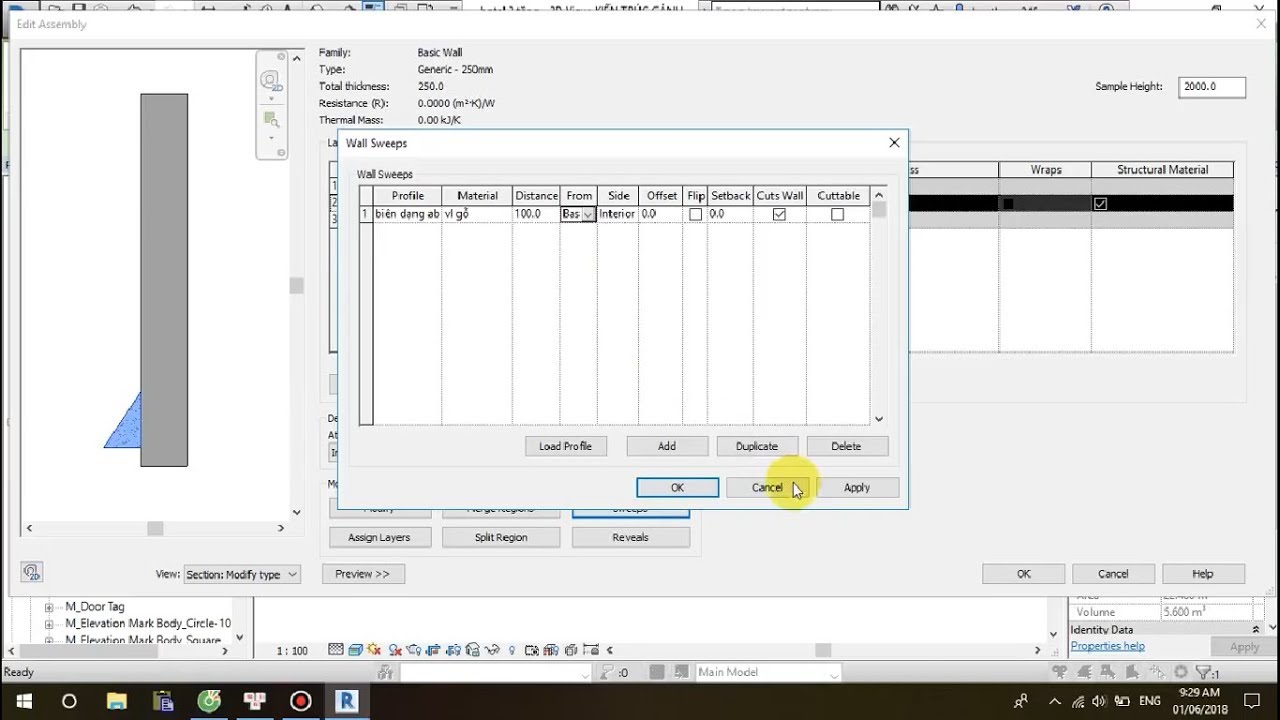Image resolution: width=1280 pixels, height=720 pixels.
Task: Collapse the view control bar arrow
Action: coord(610,650)
